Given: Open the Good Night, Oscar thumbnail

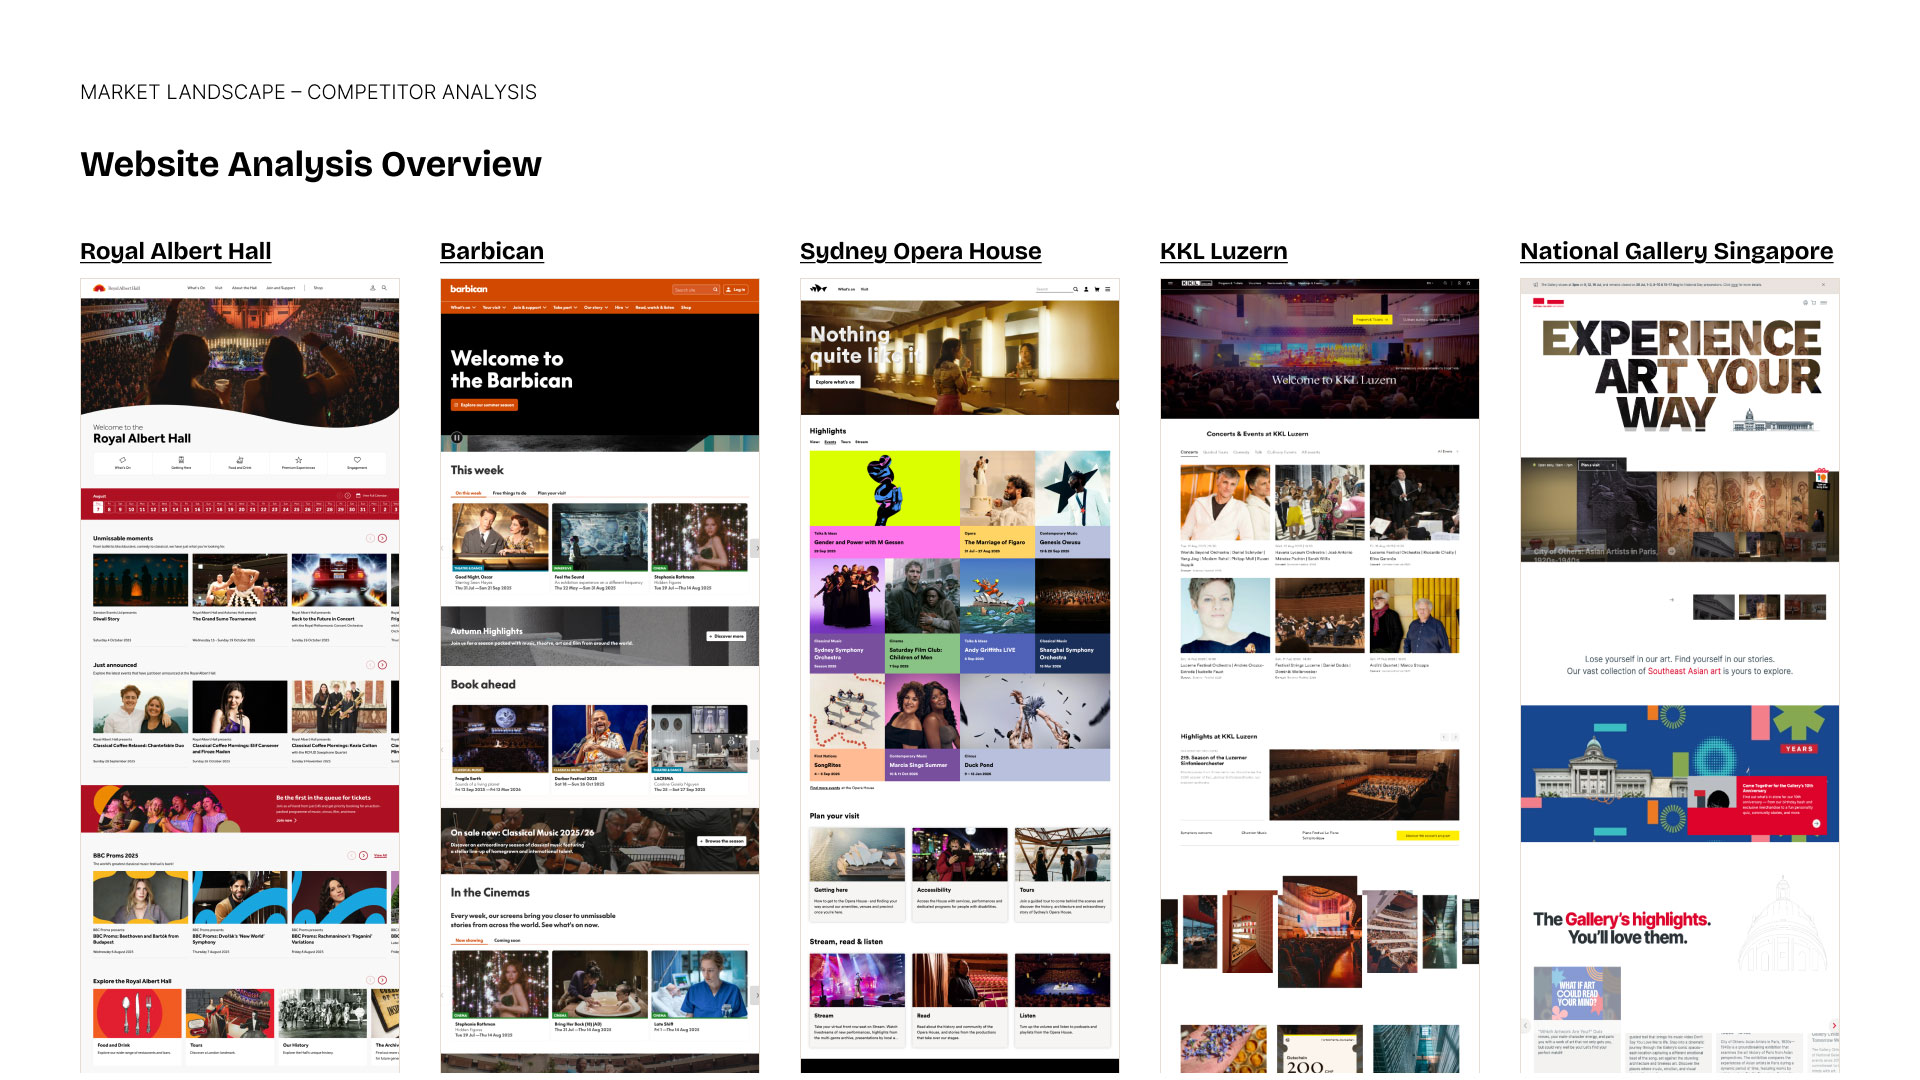Looking at the screenshot, I should [x=500, y=537].
